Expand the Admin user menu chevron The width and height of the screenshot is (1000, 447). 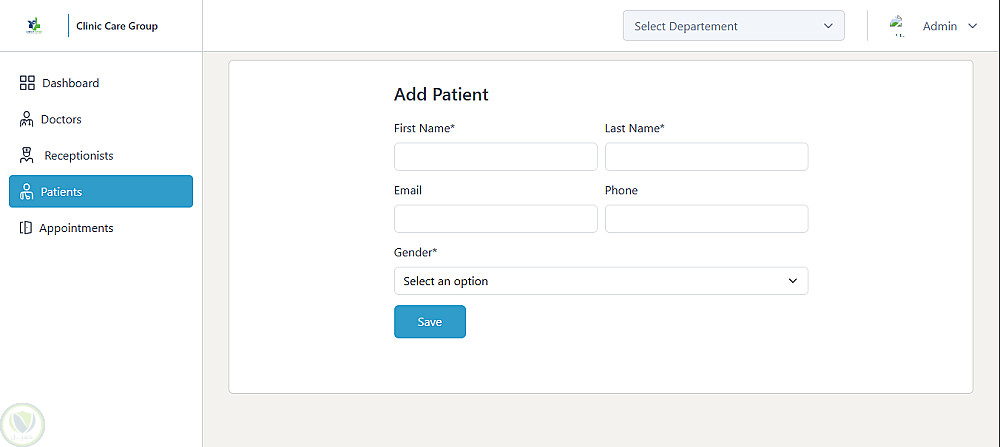click(x=972, y=26)
